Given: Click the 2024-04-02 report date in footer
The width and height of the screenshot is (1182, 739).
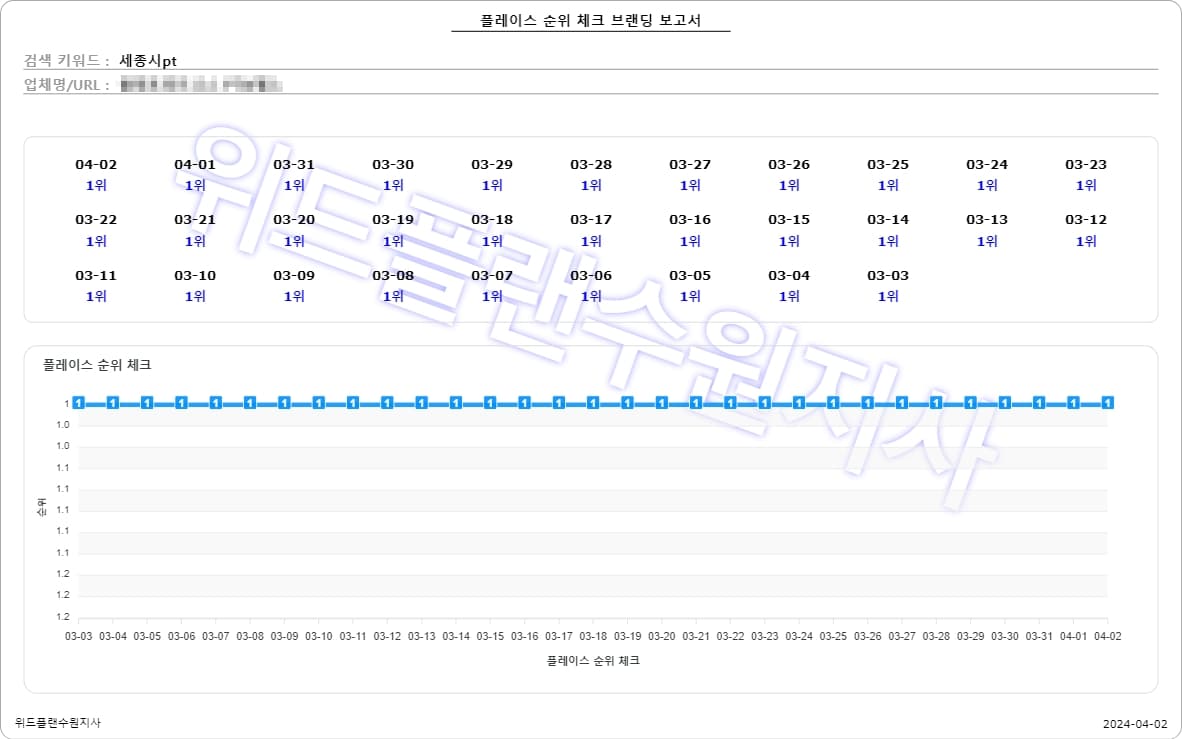Looking at the screenshot, I should coord(1135,724).
